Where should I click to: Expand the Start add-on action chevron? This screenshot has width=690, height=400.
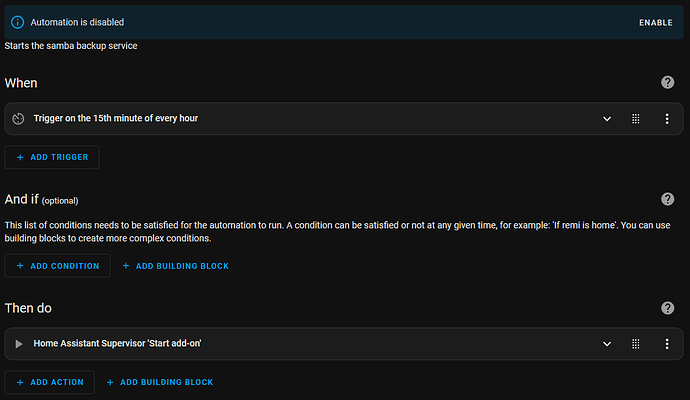(x=606, y=344)
